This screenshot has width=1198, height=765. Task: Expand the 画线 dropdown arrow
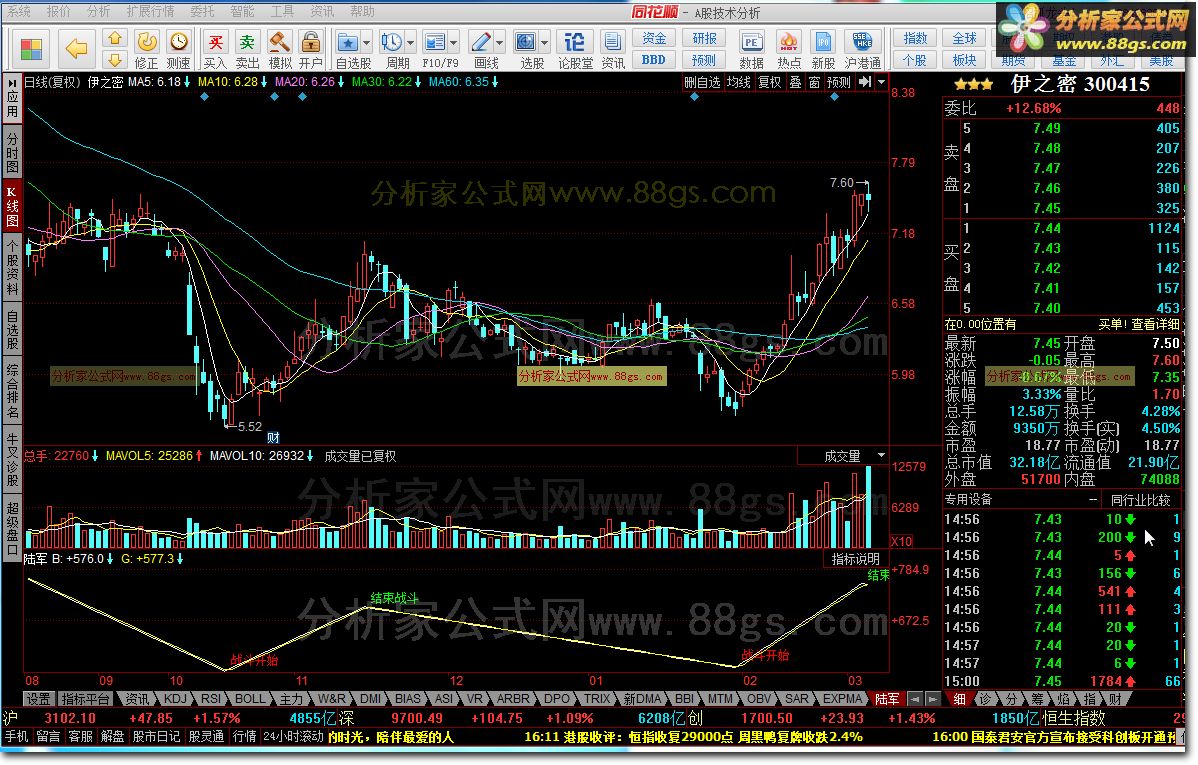(500, 43)
